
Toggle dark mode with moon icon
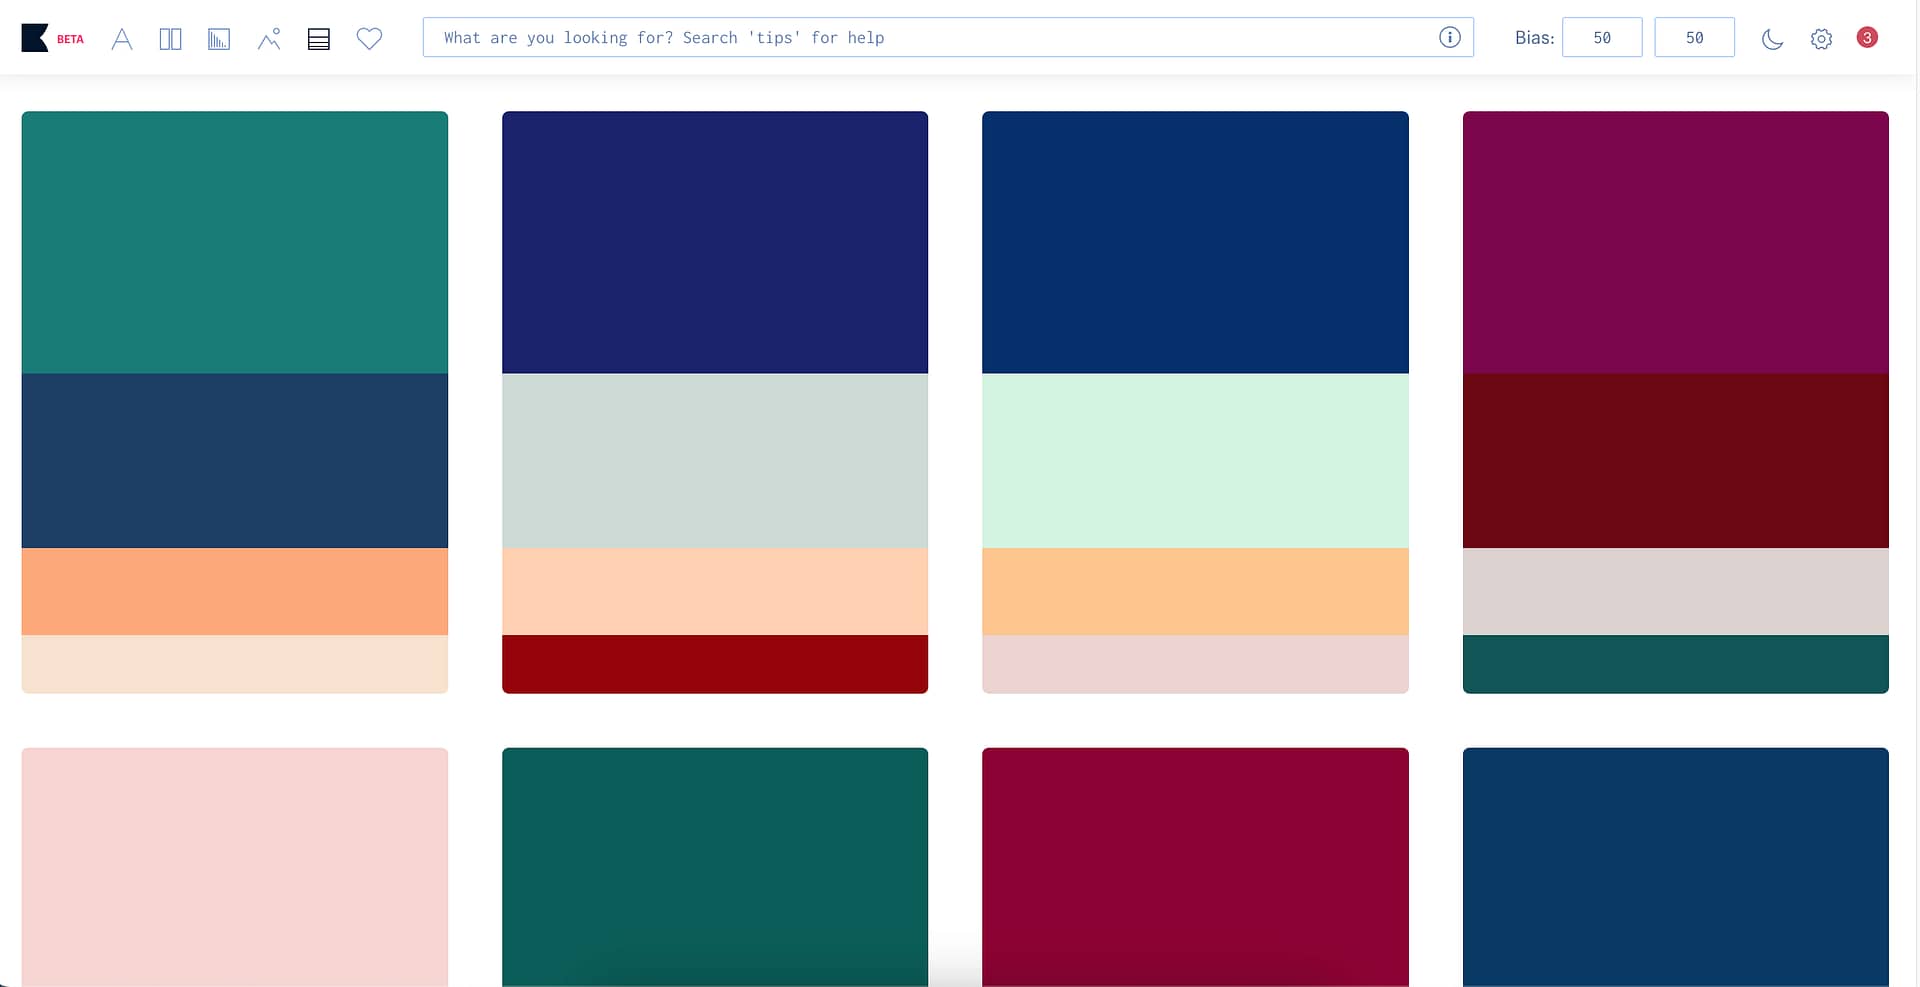[1772, 39]
